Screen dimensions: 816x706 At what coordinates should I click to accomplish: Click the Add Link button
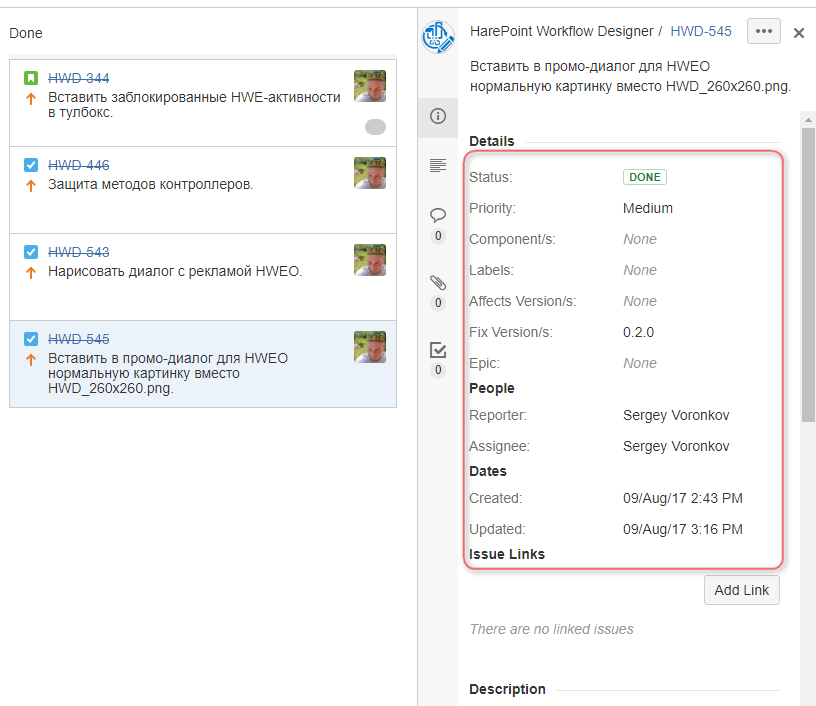point(742,590)
